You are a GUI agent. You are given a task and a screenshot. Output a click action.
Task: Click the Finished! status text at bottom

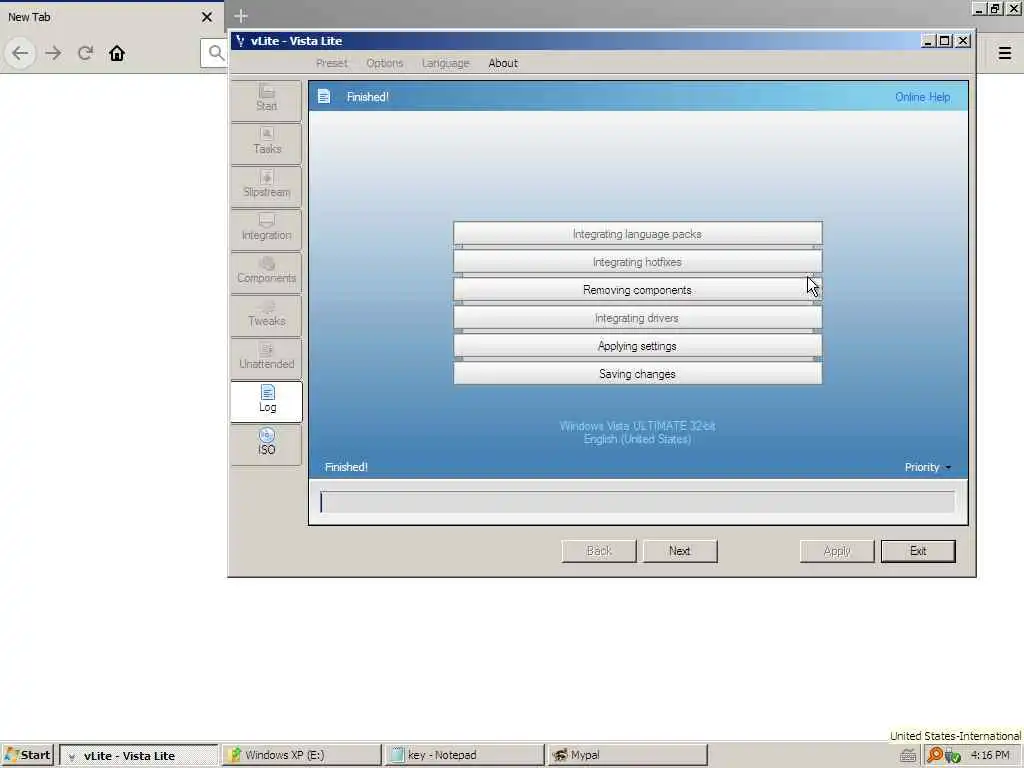click(346, 467)
